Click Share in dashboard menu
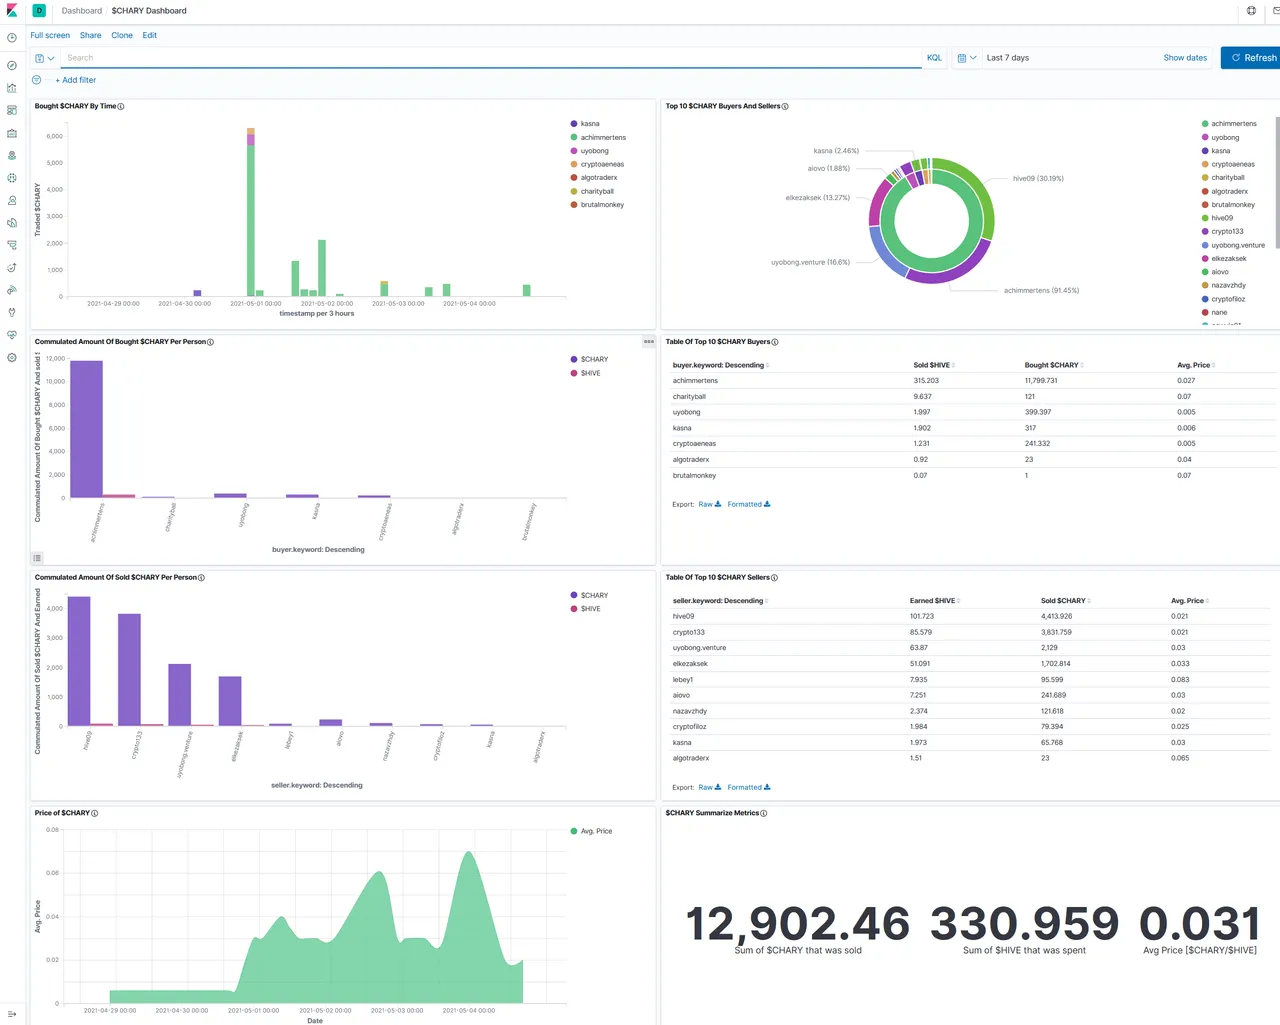The height and width of the screenshot is (1025, 1280). [x=91, y=35]
